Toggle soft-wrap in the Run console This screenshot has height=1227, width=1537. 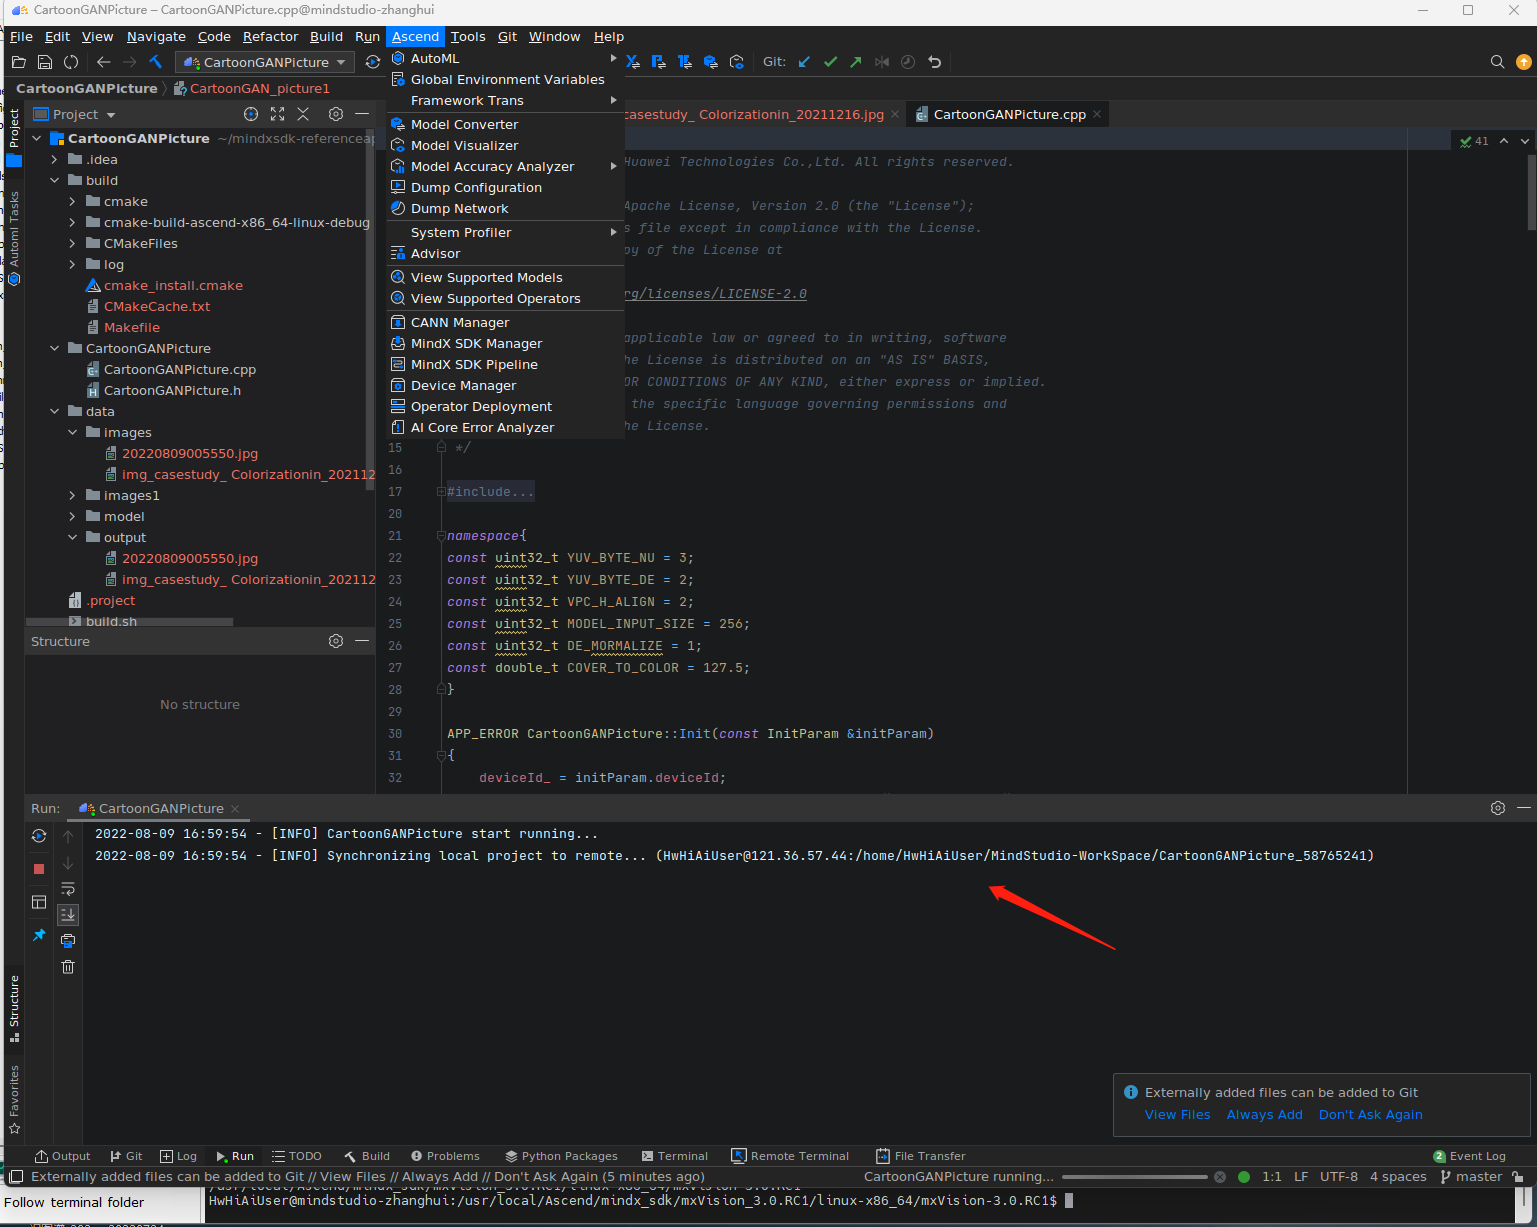tap(68, 889)
